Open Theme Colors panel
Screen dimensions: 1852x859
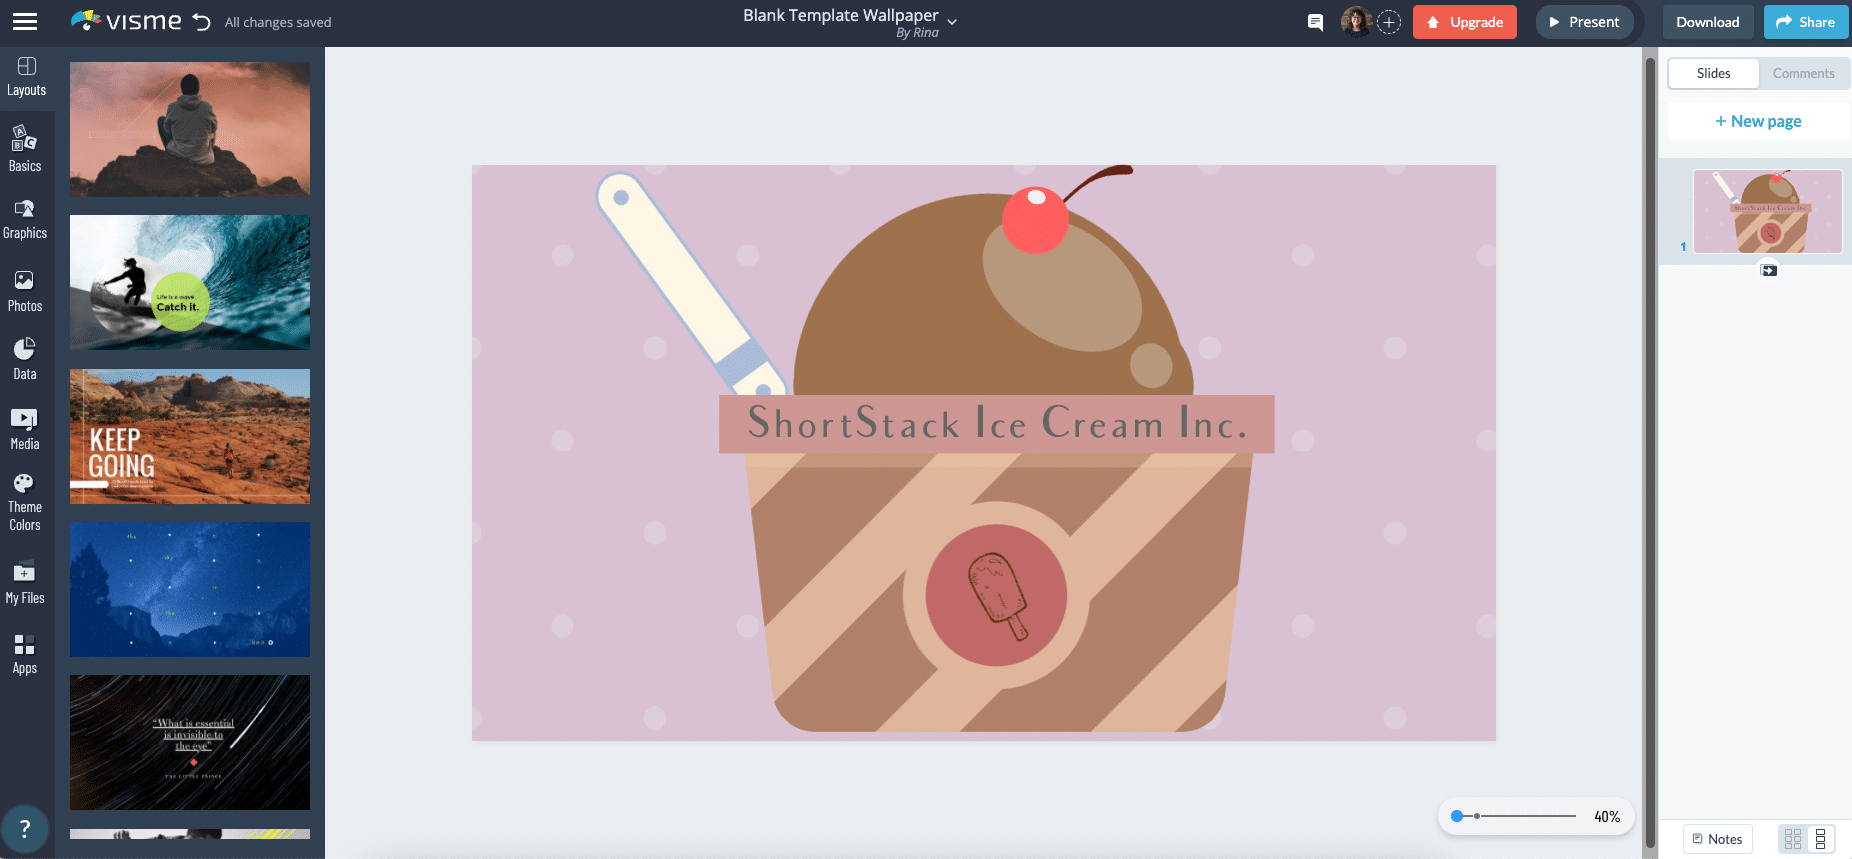tap(25, 503)
